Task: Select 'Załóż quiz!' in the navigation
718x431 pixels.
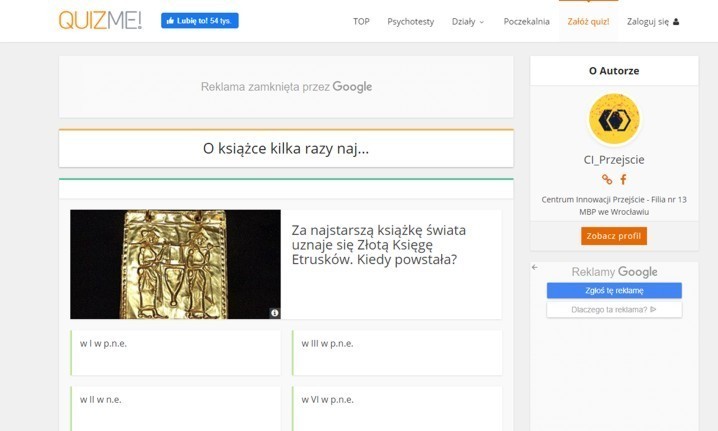Action: [x=588, y=22]
